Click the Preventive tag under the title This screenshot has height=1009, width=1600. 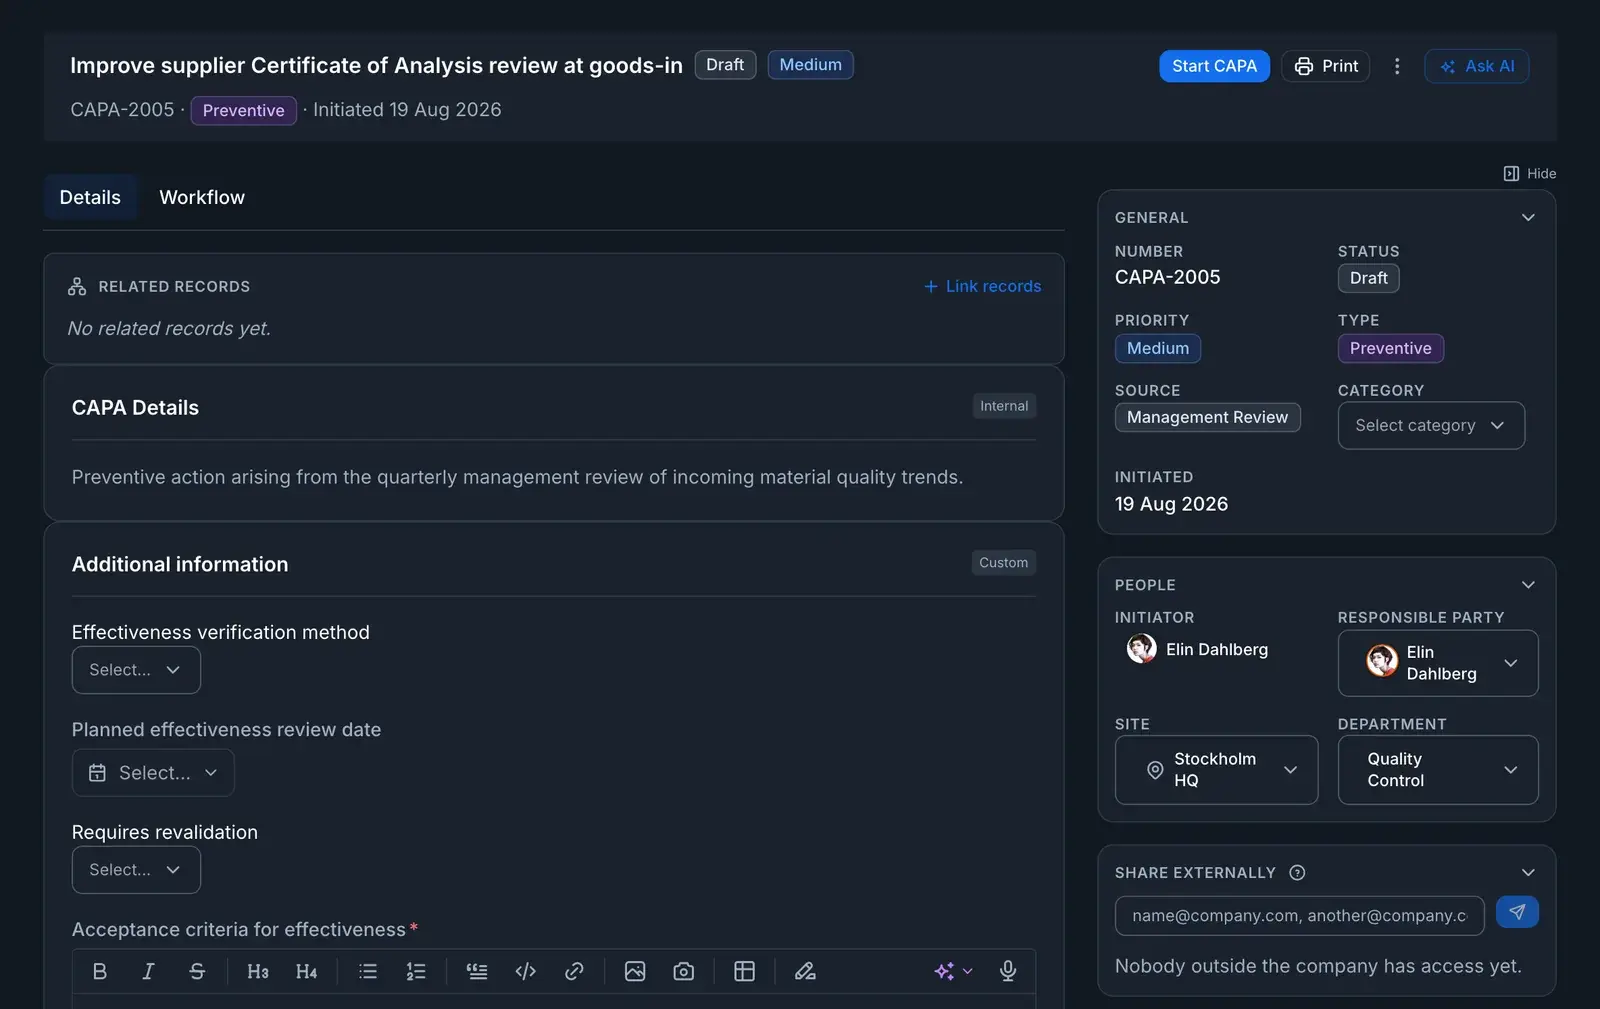point(243,111)
